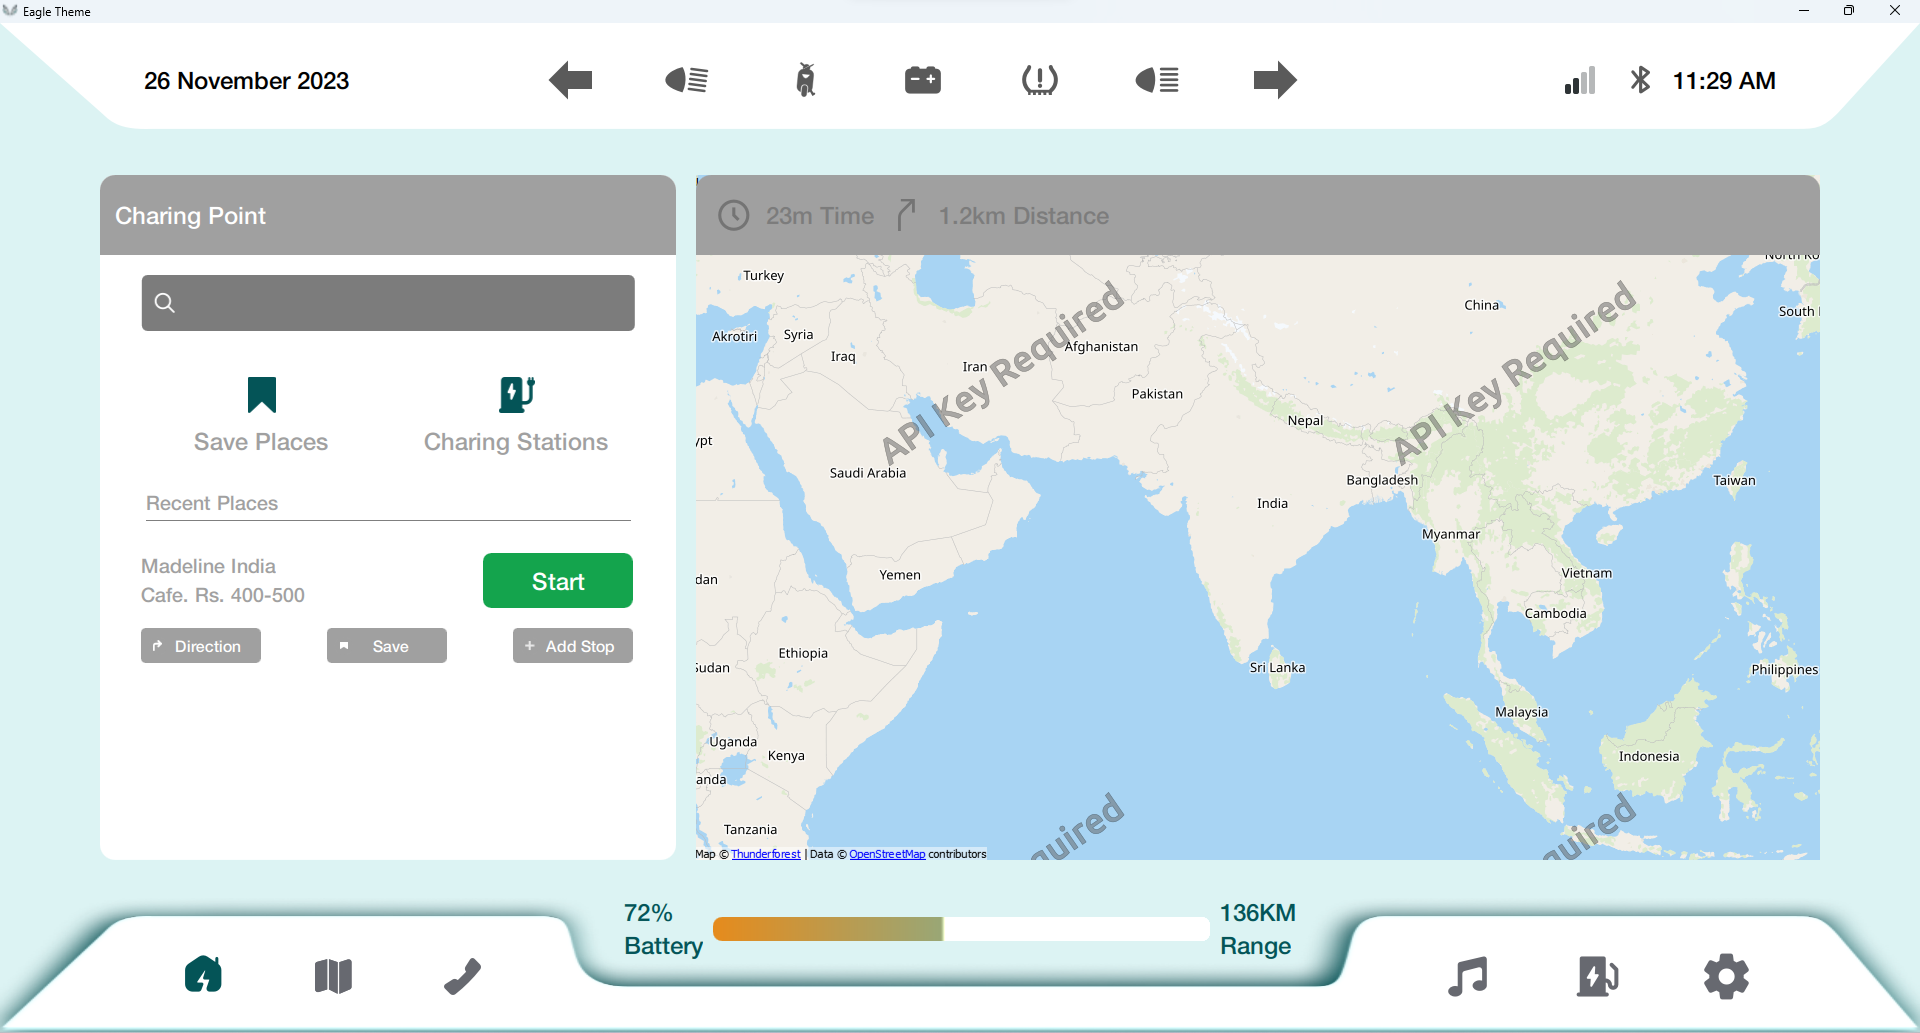Click Indonesia label on the map

click(1649, 756)
